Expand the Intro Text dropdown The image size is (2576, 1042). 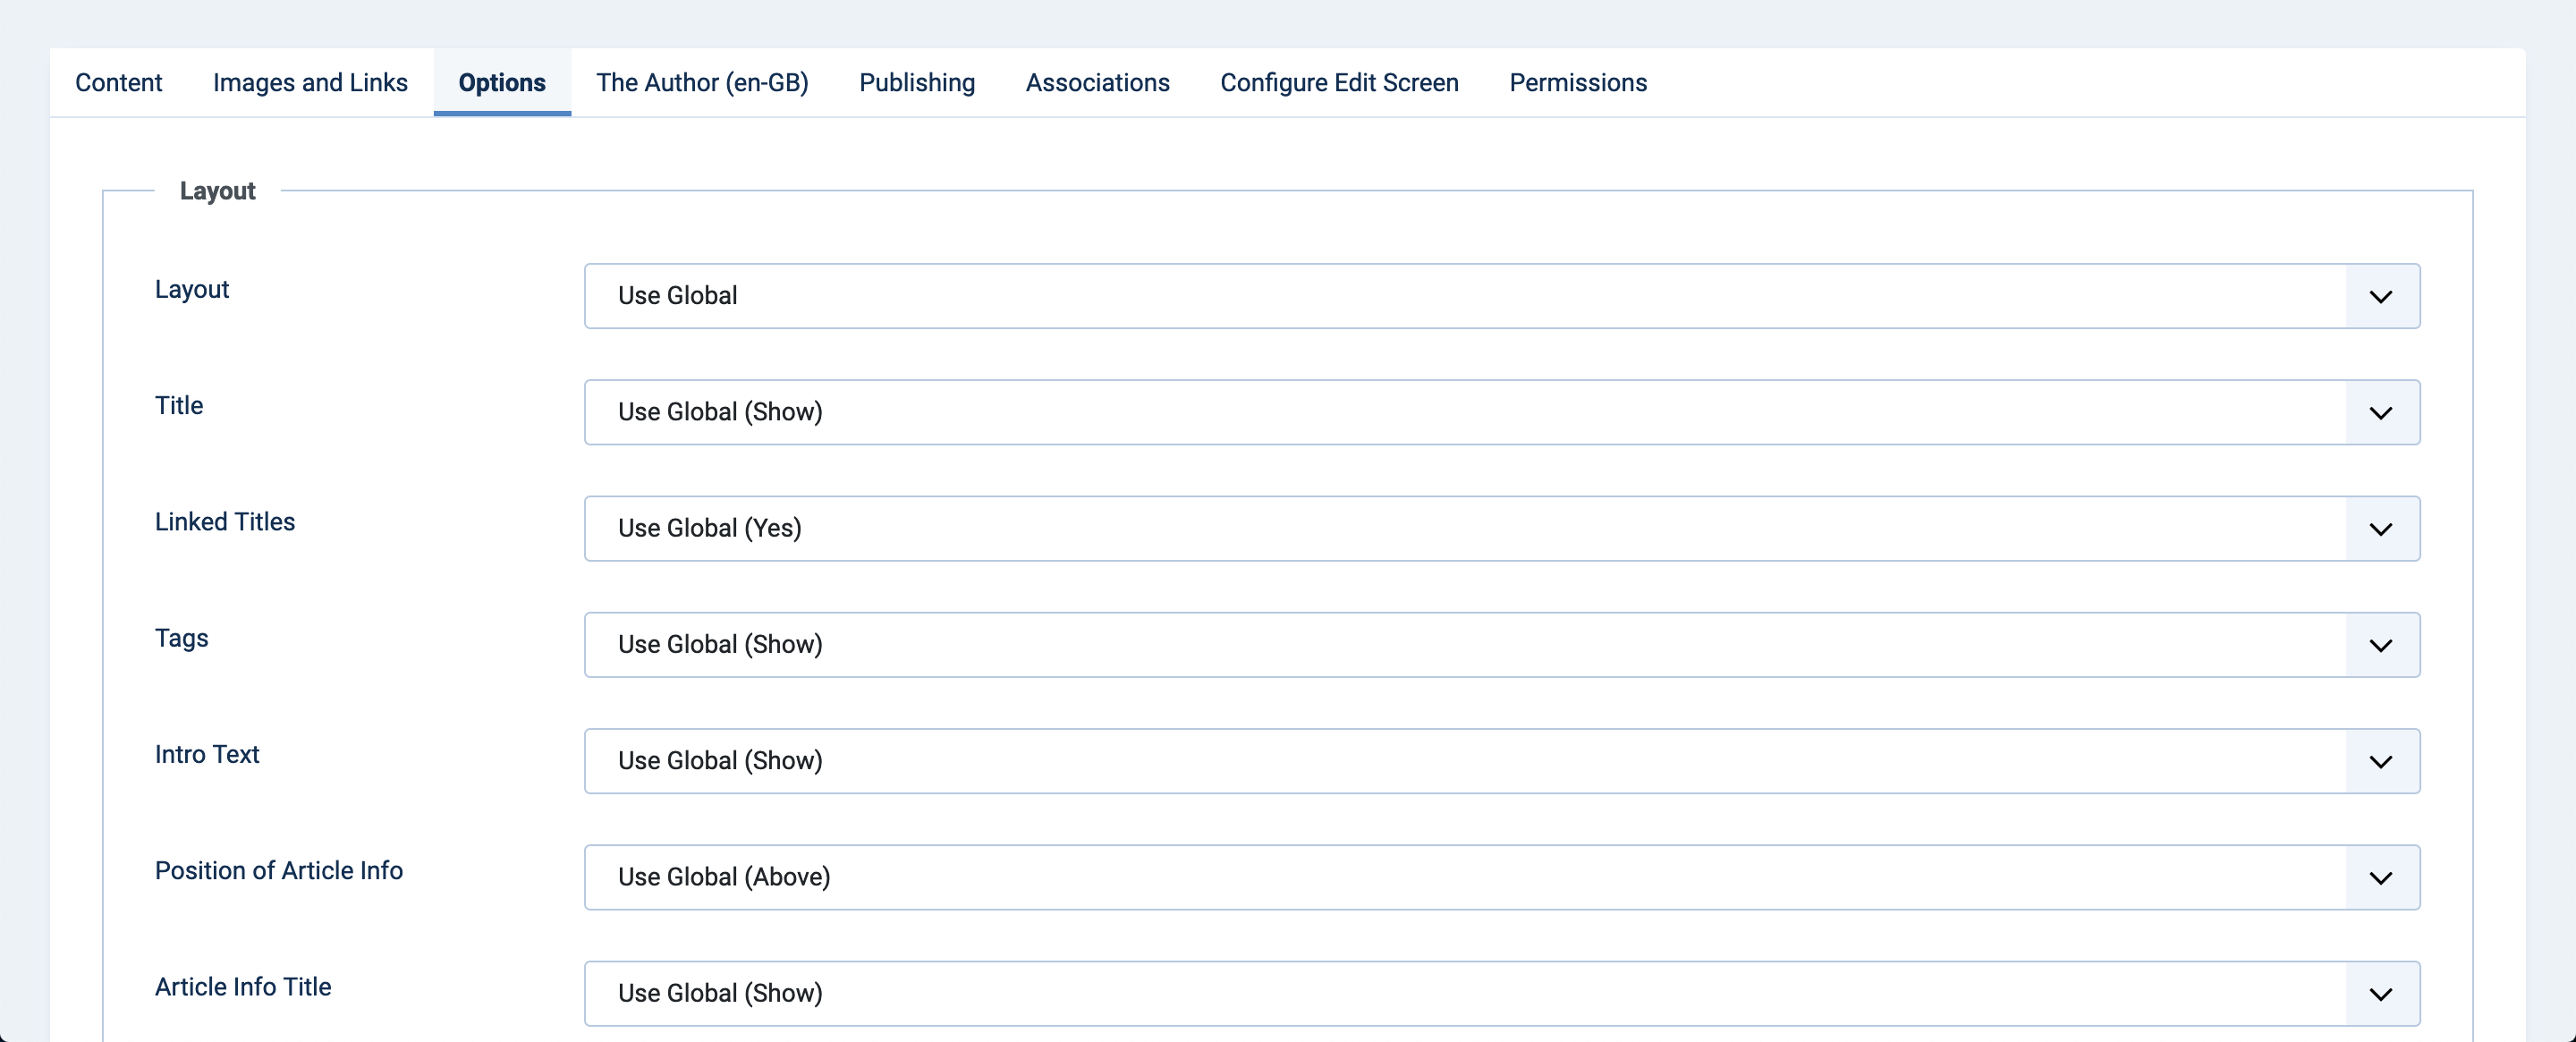coord(1502,761)
